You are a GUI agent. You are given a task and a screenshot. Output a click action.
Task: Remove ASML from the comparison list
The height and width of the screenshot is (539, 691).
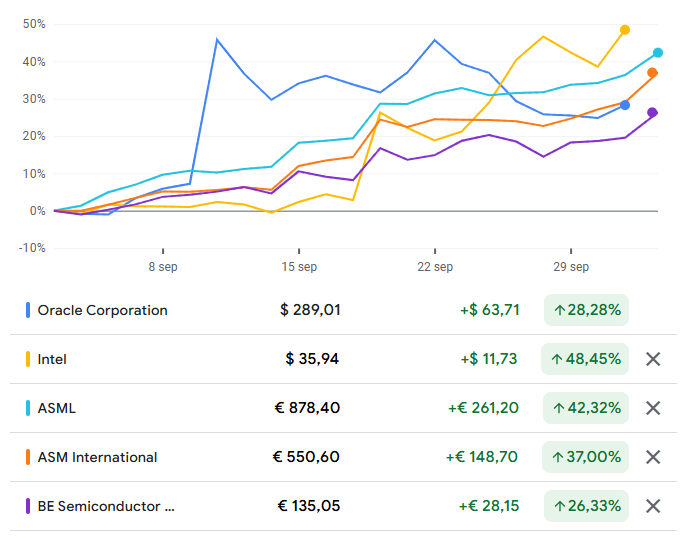click(653, 408)
